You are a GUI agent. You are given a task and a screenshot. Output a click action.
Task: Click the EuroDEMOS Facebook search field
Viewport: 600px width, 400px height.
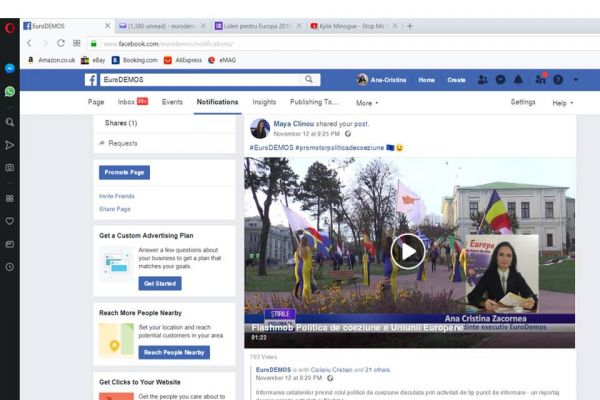click(201, 80)
